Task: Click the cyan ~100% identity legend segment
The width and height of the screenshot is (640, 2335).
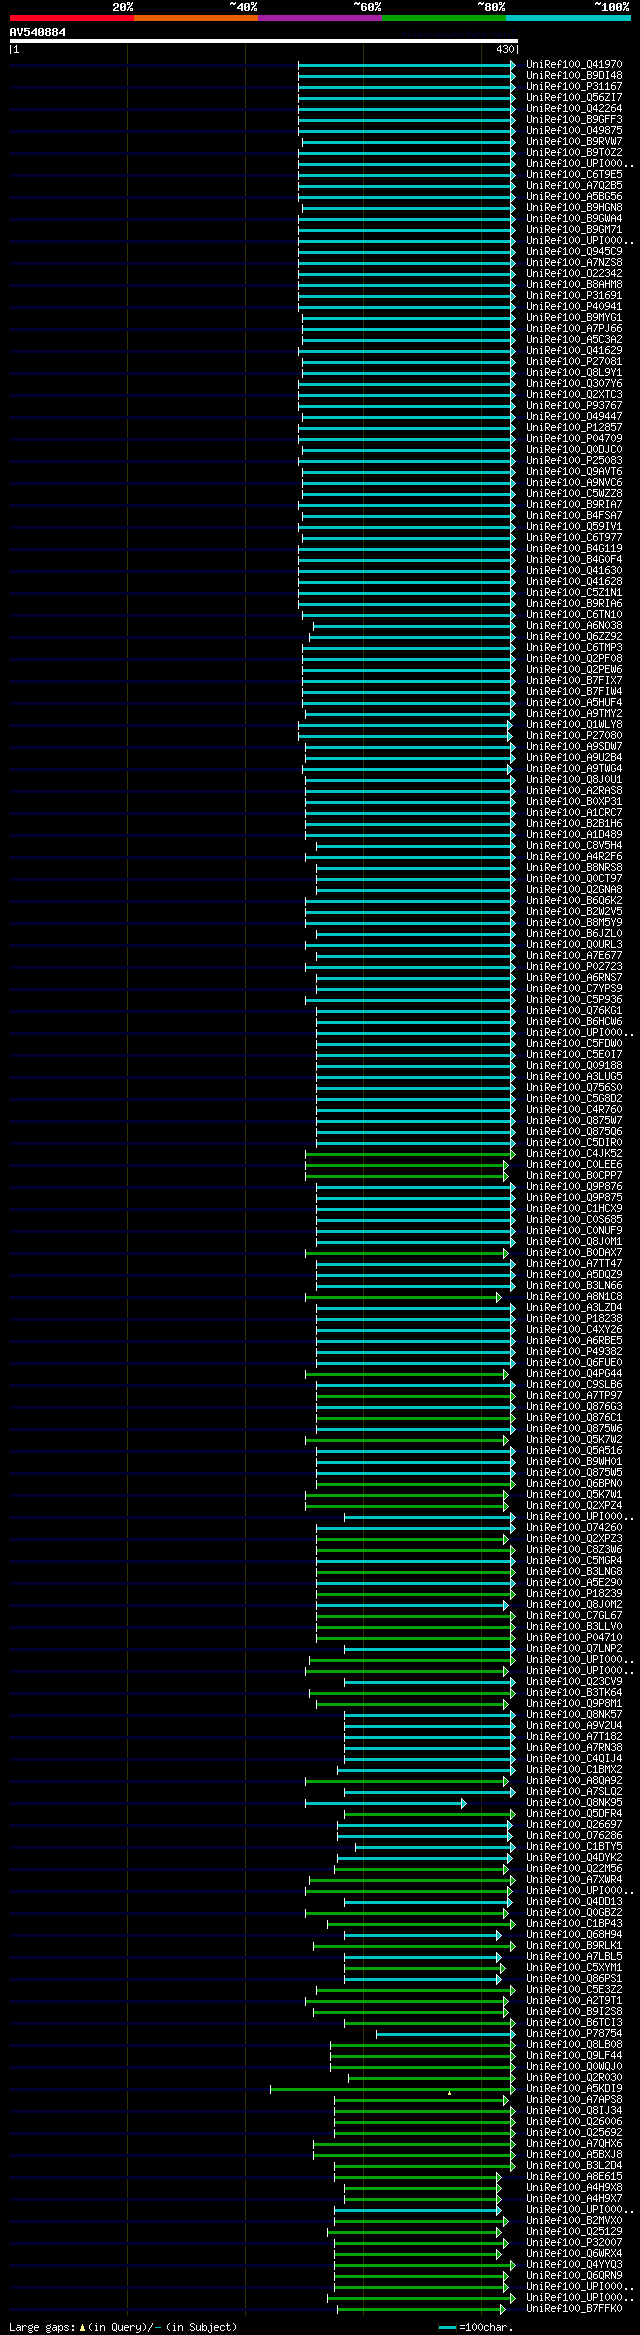Action: point(568,18)
